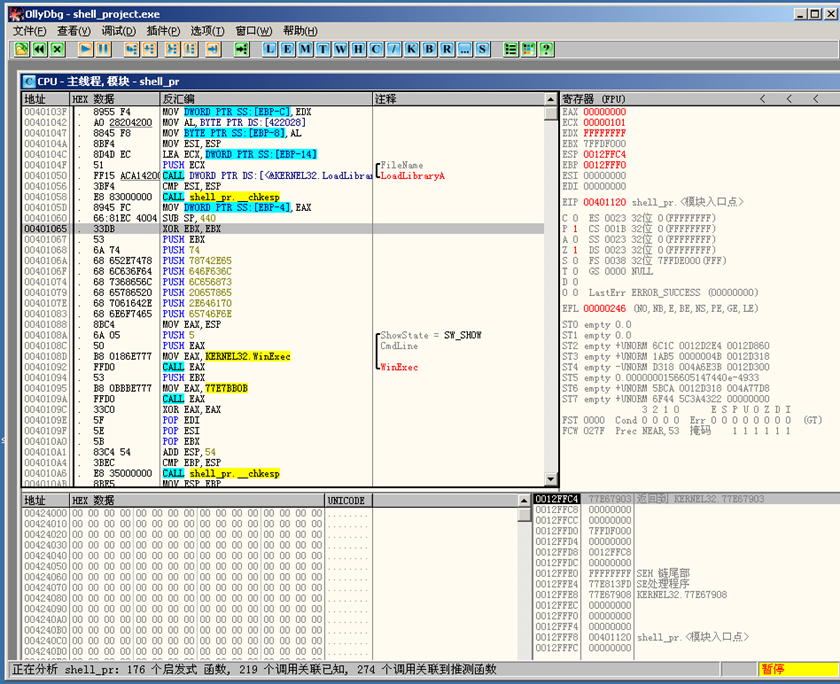Click the Open file toolbar icon
Image resolution: width=840 pixels, height=684 pixels.
coord(22,49)
